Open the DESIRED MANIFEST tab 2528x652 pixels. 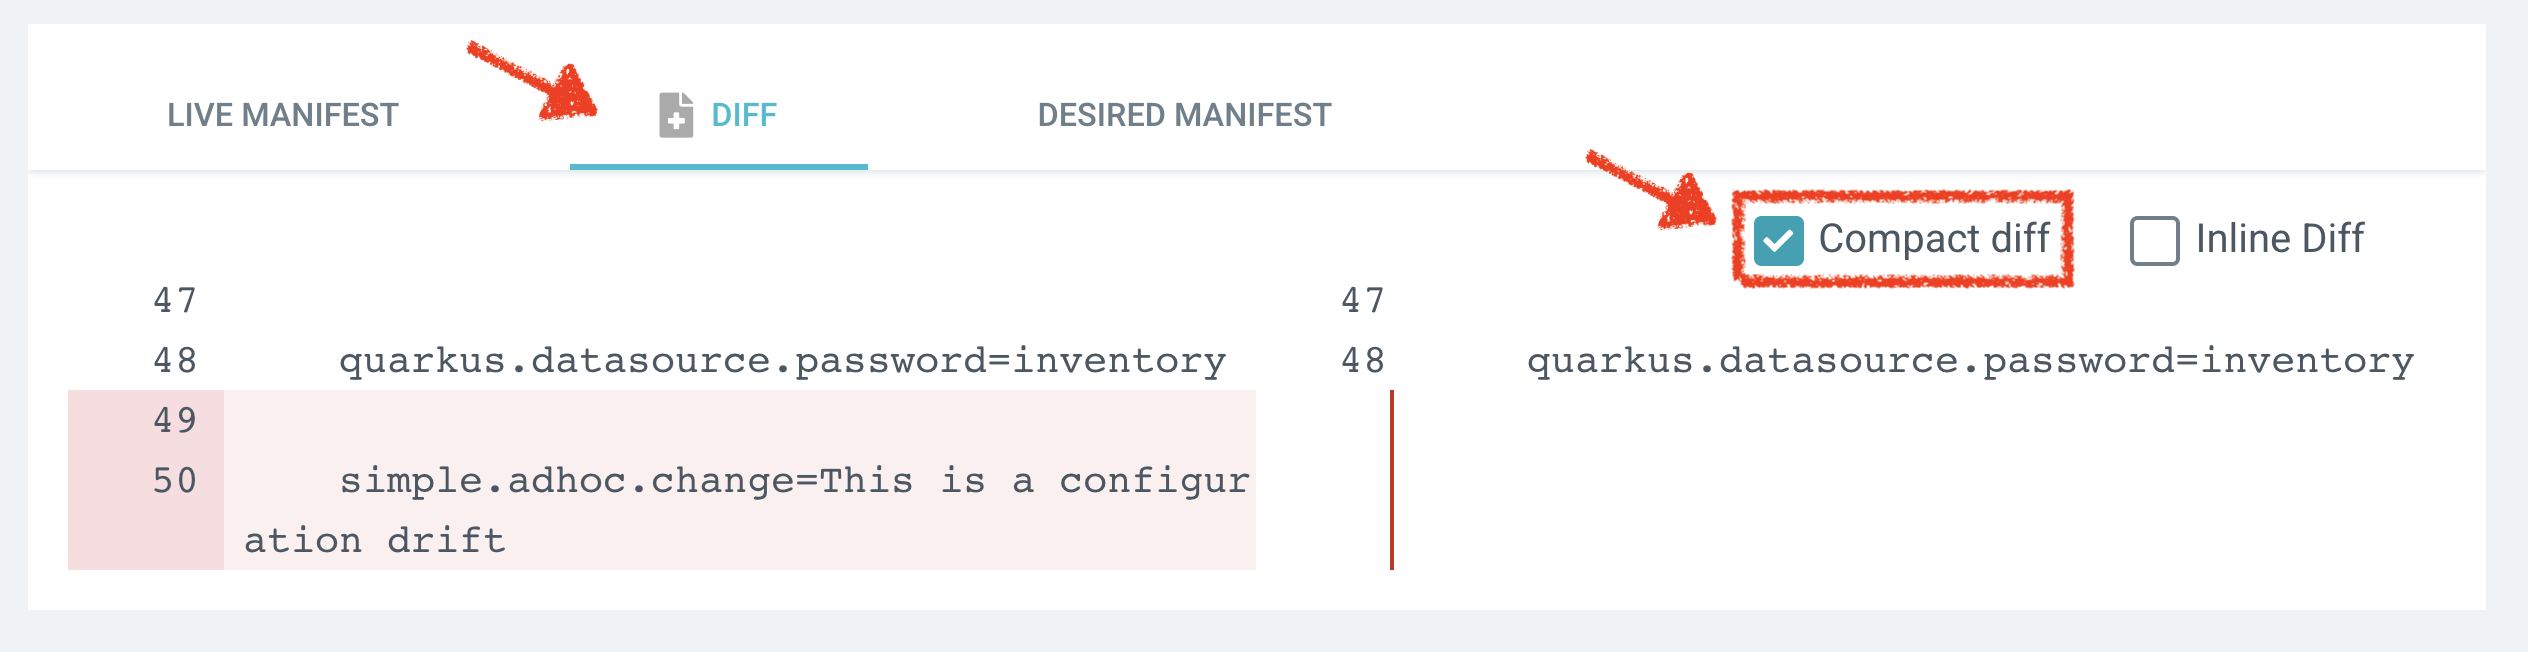pyautogui.click(x=1184, y=115)
